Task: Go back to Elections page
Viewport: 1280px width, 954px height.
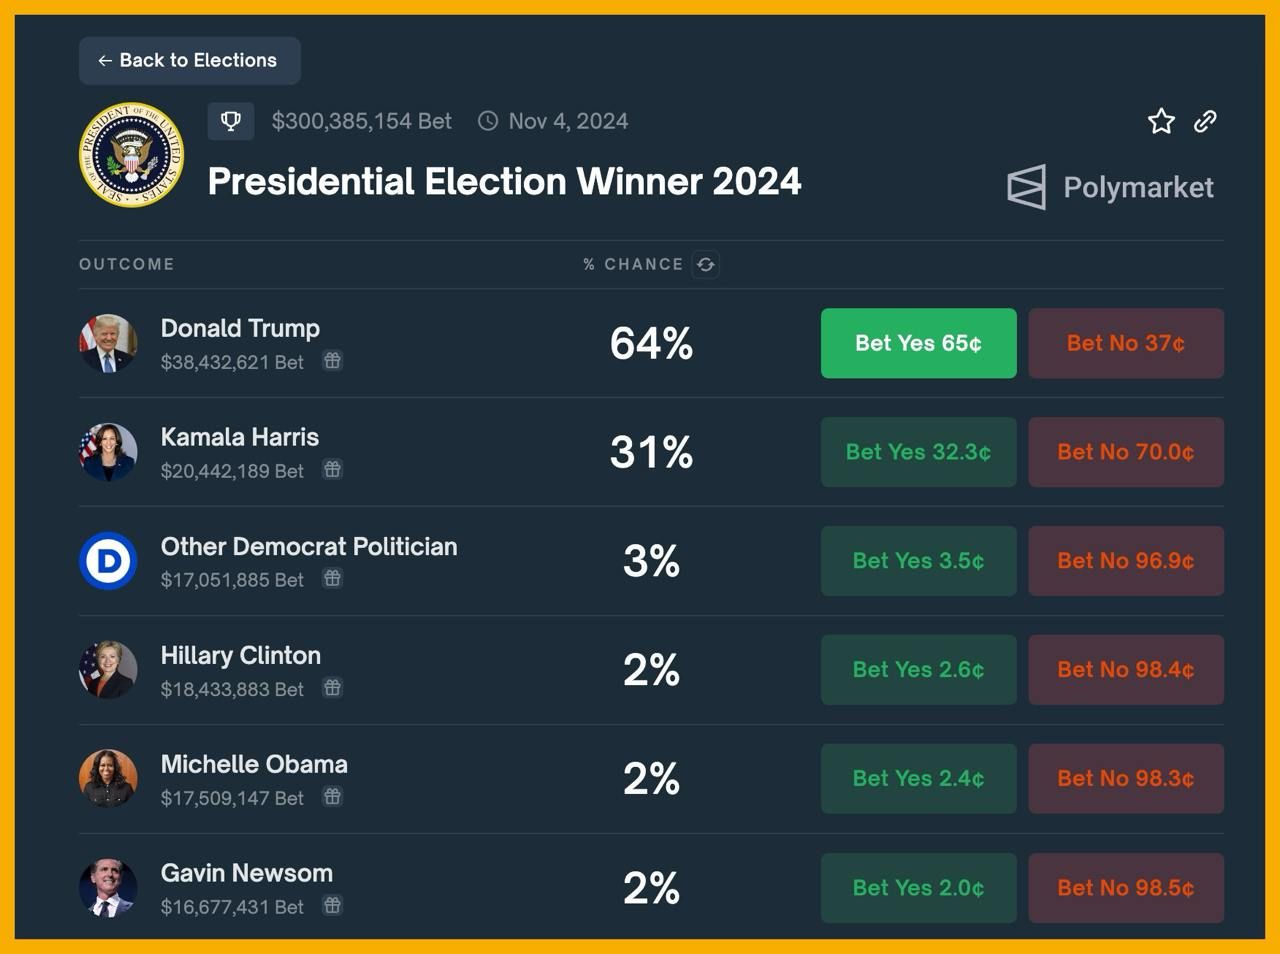Action: click(x=190, y=61)
